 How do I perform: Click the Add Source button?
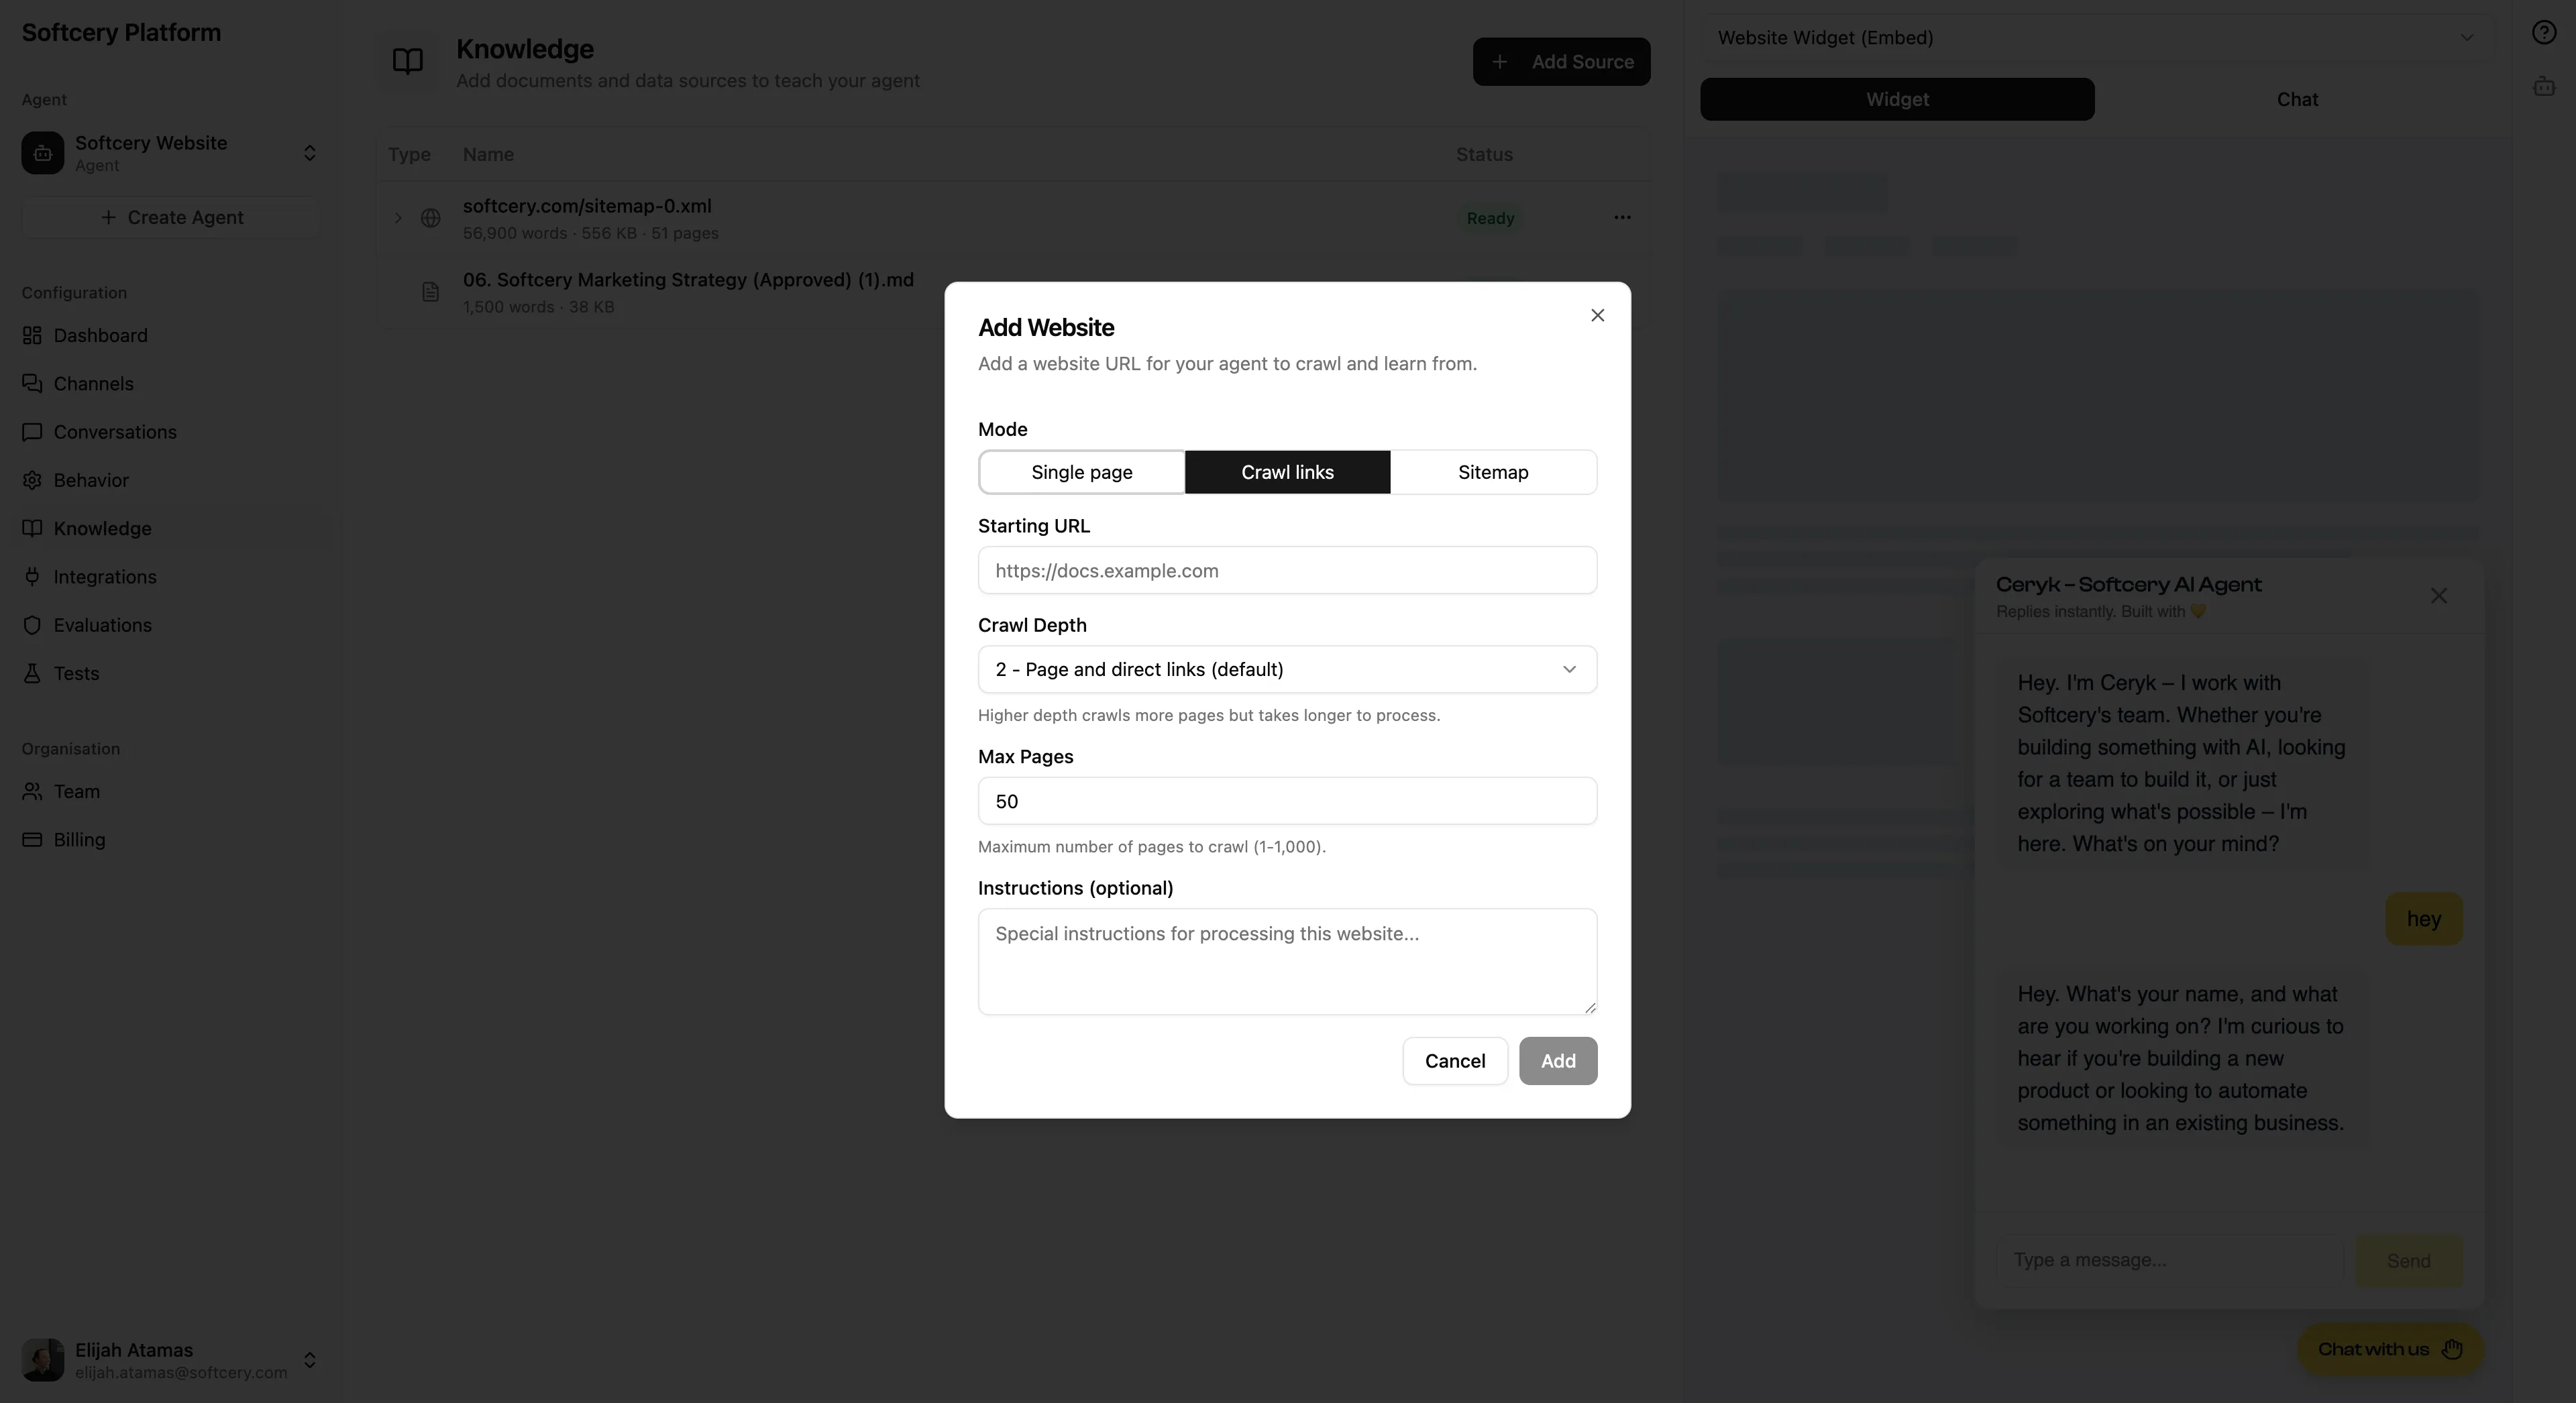[x=1561, y=61]
